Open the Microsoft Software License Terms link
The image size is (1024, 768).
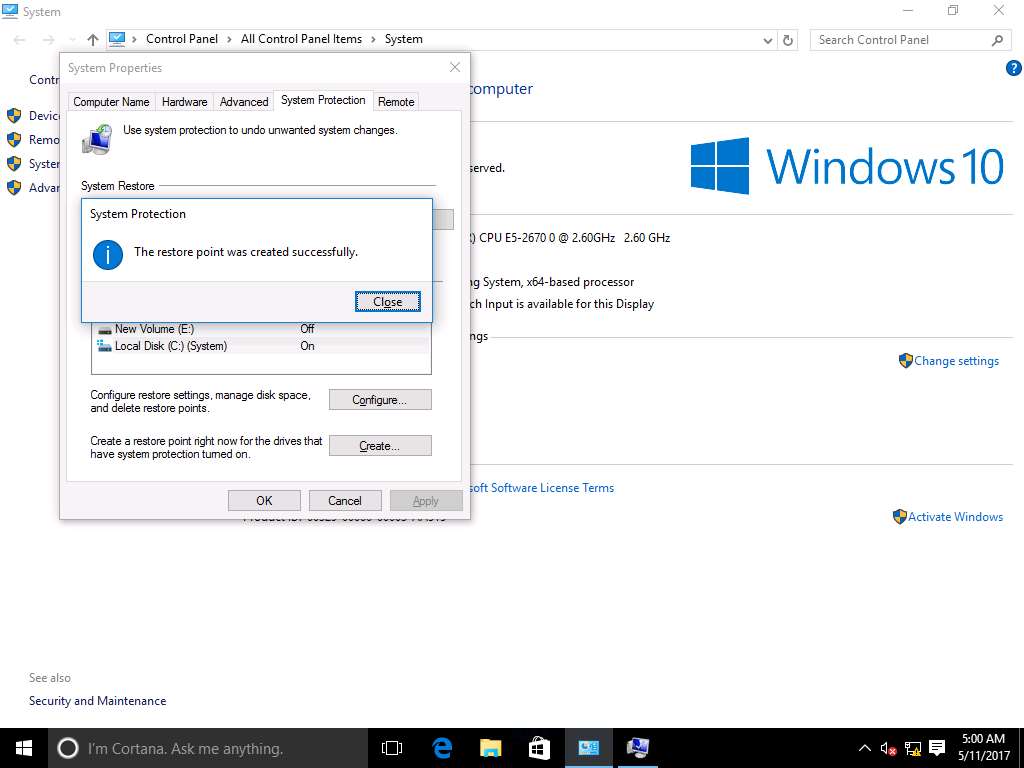542,488
